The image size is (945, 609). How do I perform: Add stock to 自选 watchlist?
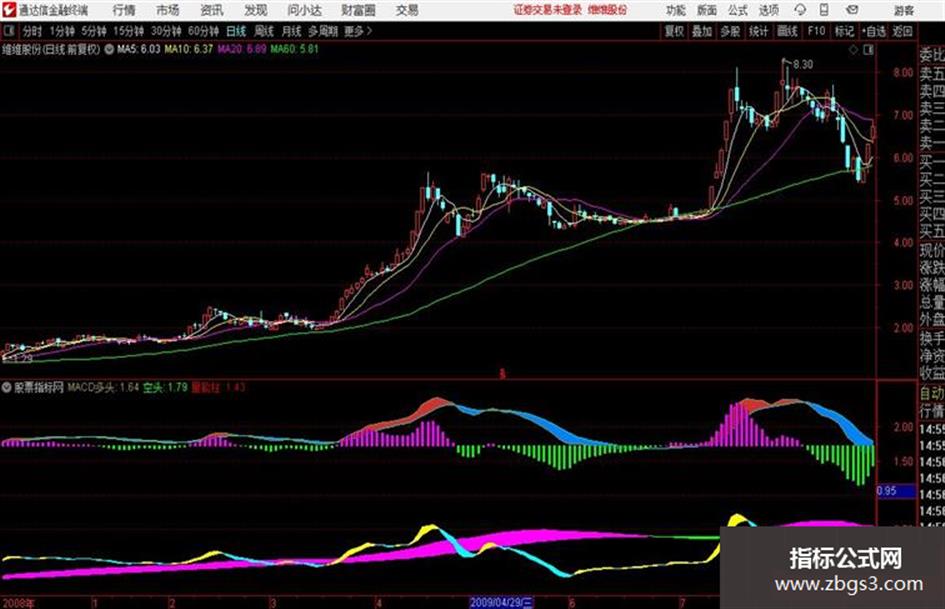(x=873, y=31)
